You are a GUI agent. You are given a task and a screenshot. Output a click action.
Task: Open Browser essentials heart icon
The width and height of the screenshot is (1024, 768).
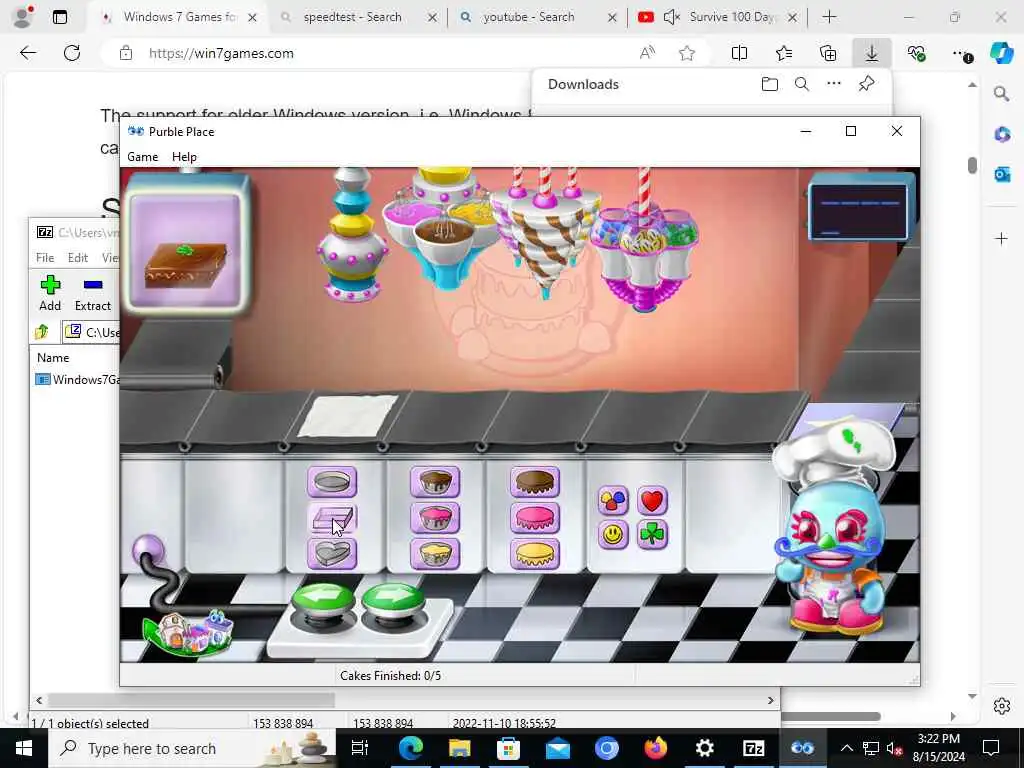pyautogui.click(x=916, y=53)
